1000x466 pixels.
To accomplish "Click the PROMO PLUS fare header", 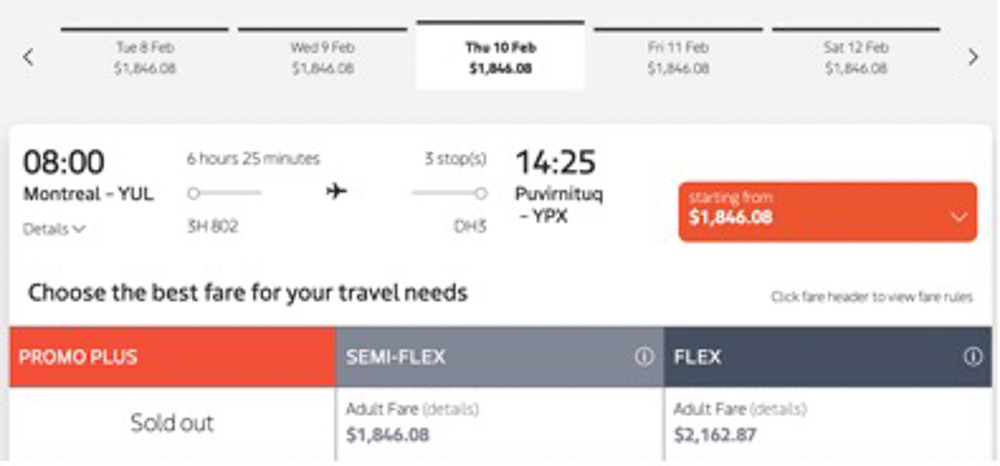I will 172,357.
